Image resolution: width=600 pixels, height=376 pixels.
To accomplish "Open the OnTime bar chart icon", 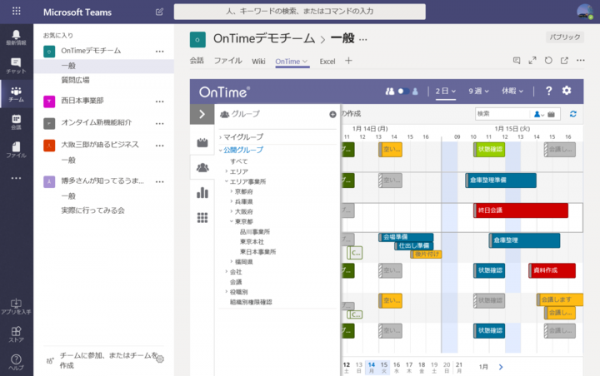I will click(202, 192).
